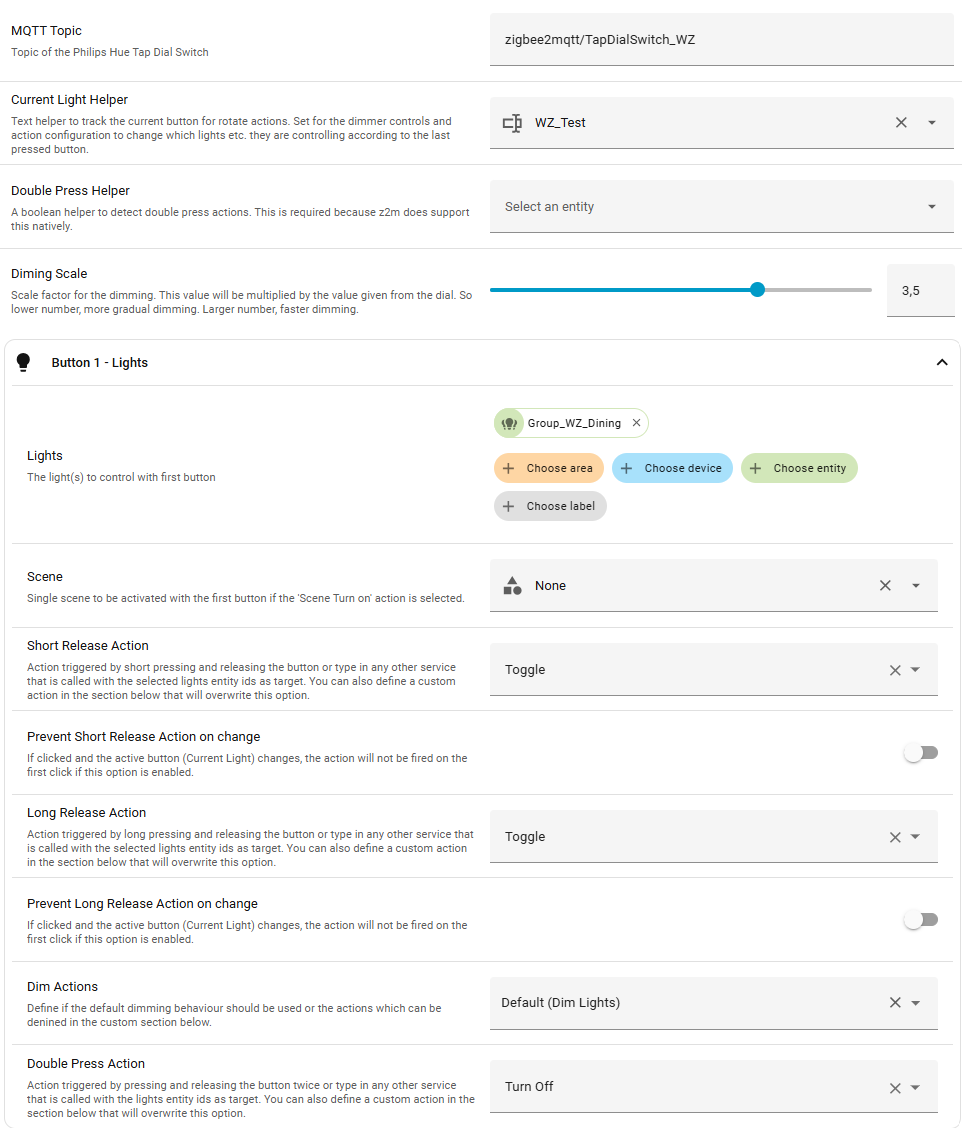This screenshot has width=962, height=1128.
Task: Enable Prevent Long Release Action on change
Action: click(x=920, y=920)
